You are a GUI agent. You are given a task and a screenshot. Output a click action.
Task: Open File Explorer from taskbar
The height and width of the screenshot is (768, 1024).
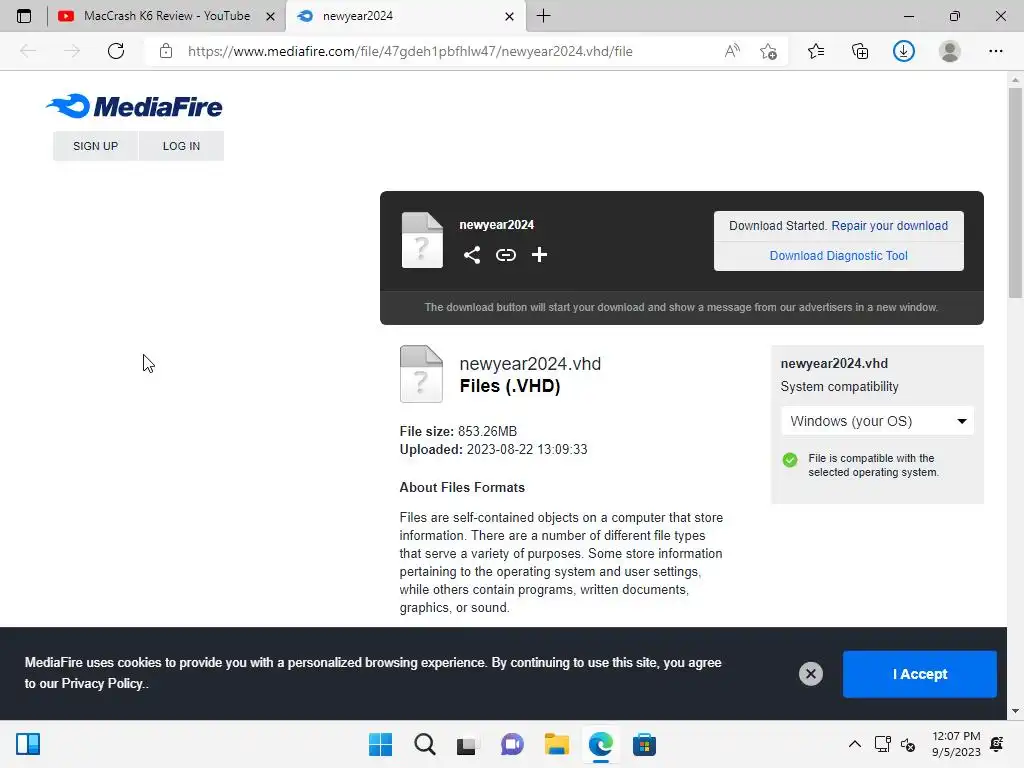click(x=556, y=744)
